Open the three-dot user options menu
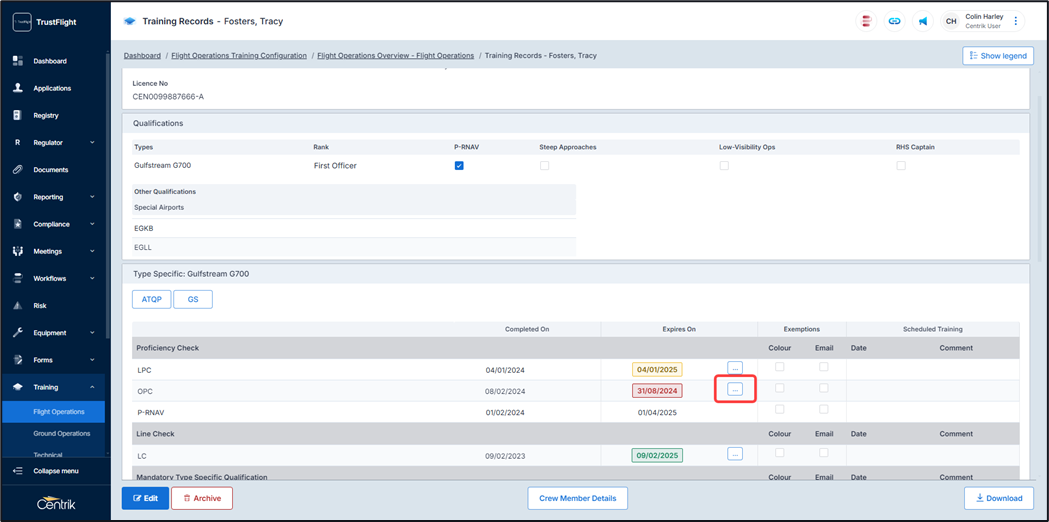Image resolution: width=1049 pixels, height=522 pixels. click(1016, 21)
